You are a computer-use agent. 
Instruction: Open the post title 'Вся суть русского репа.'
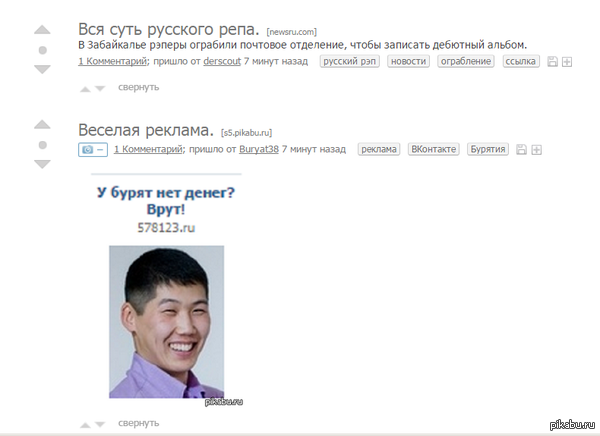(x=169, y=29)
